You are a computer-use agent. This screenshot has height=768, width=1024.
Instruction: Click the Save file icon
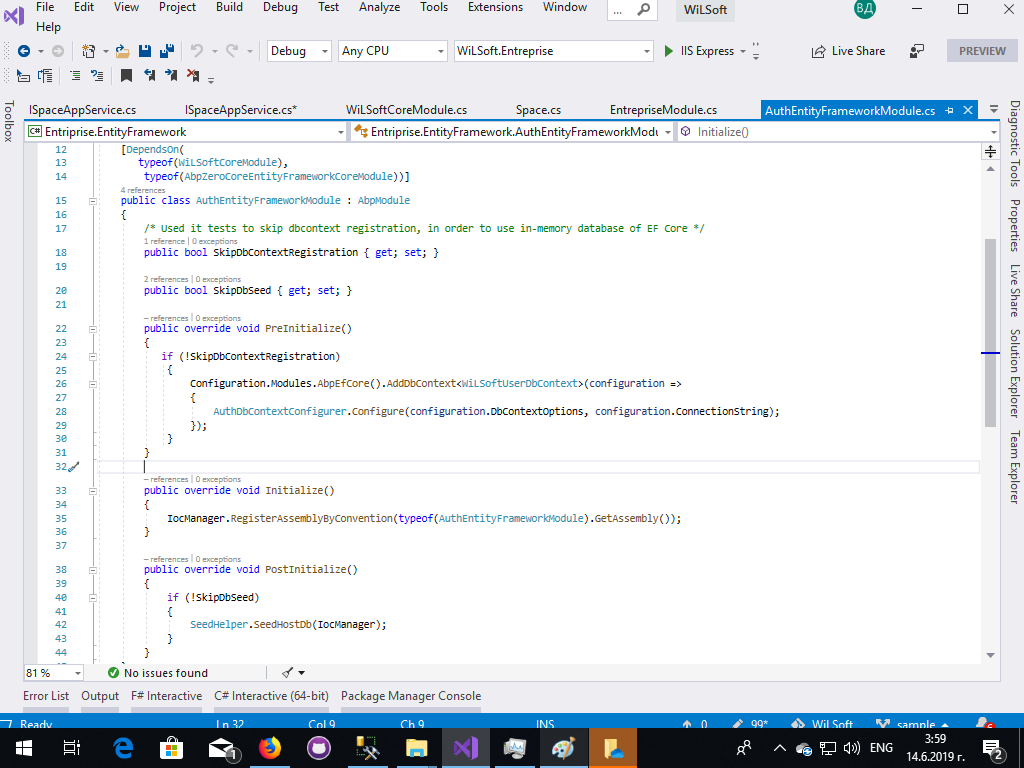(x=145, y=51)
